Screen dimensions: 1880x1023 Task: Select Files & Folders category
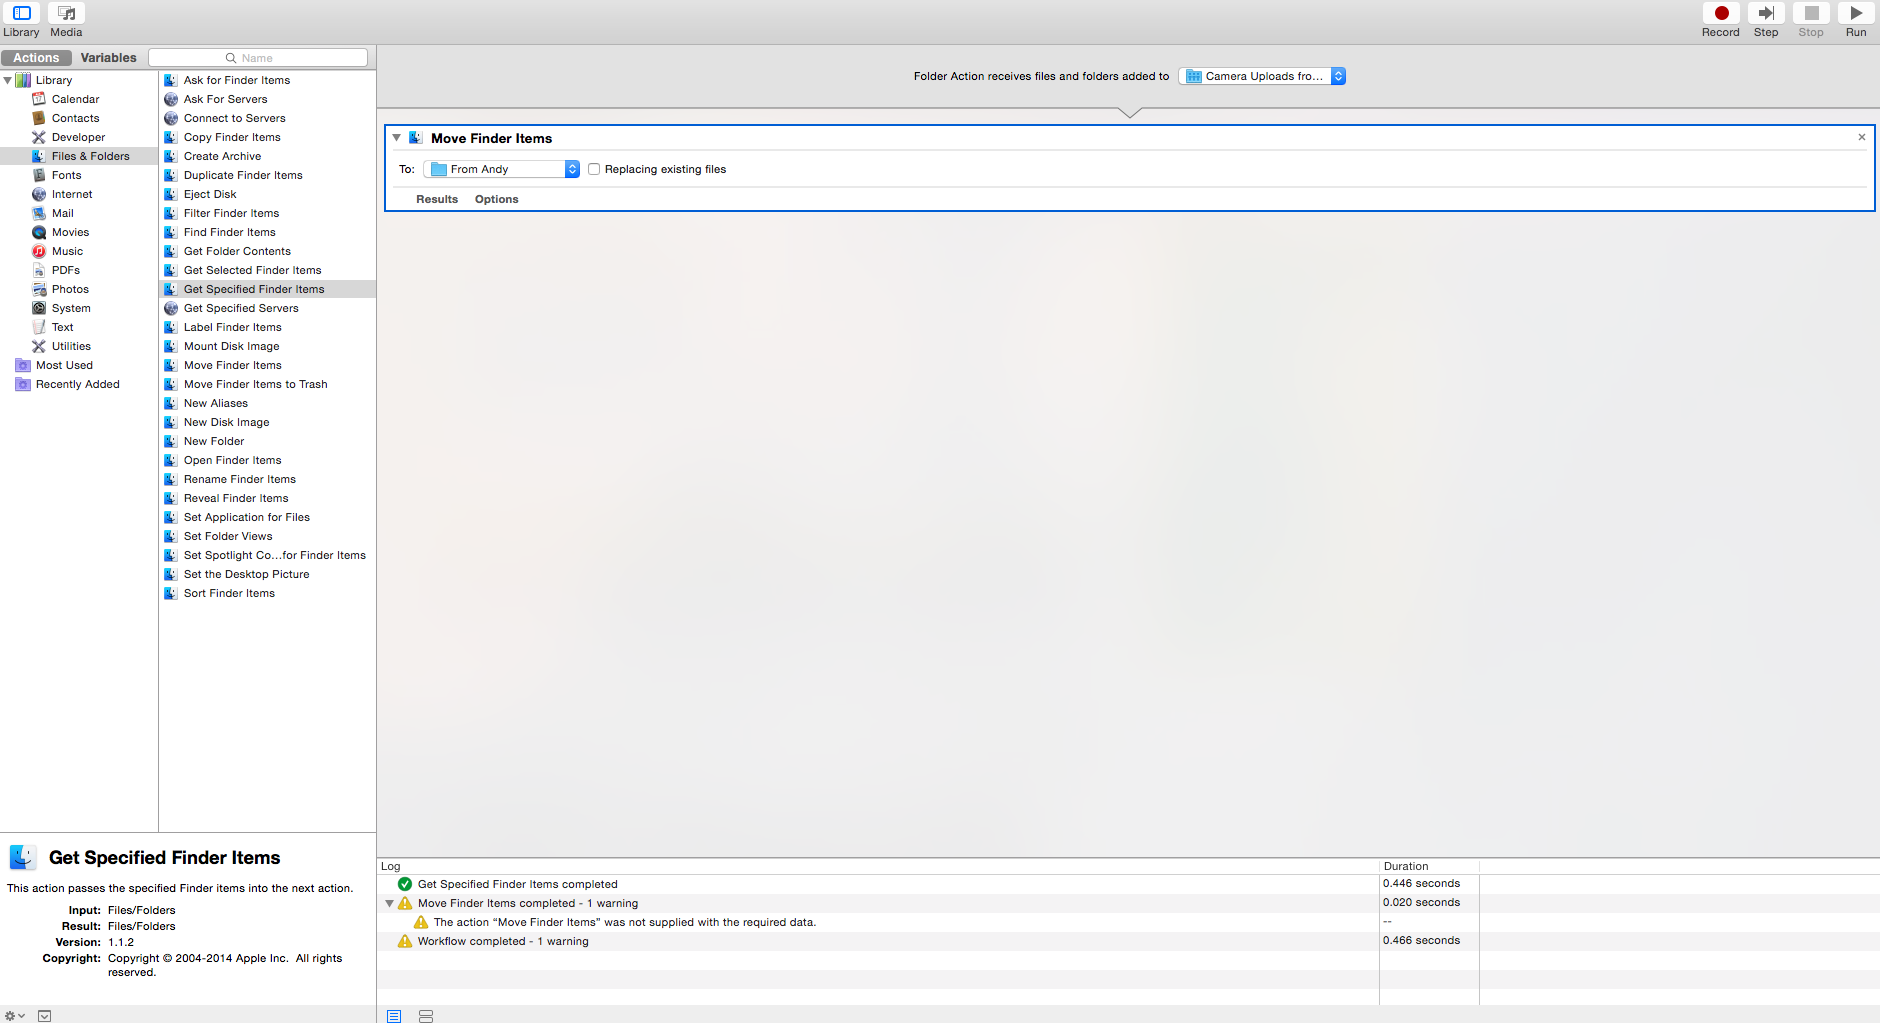pos(79,156)
